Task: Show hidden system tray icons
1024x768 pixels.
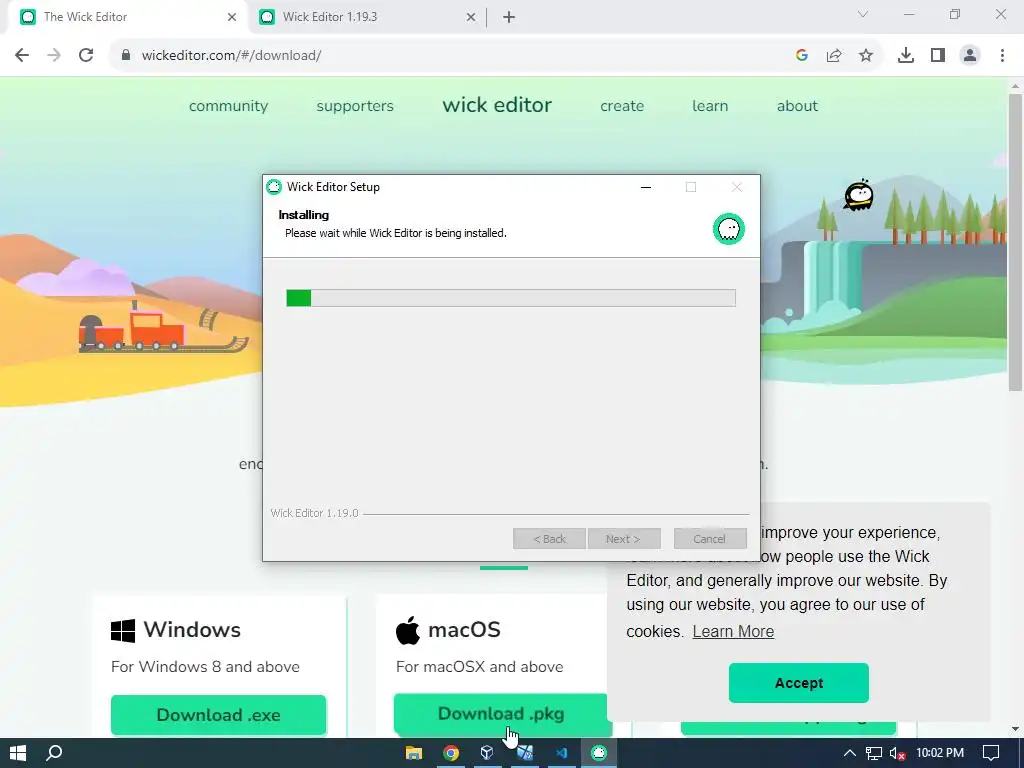Action: click(849, 753)
